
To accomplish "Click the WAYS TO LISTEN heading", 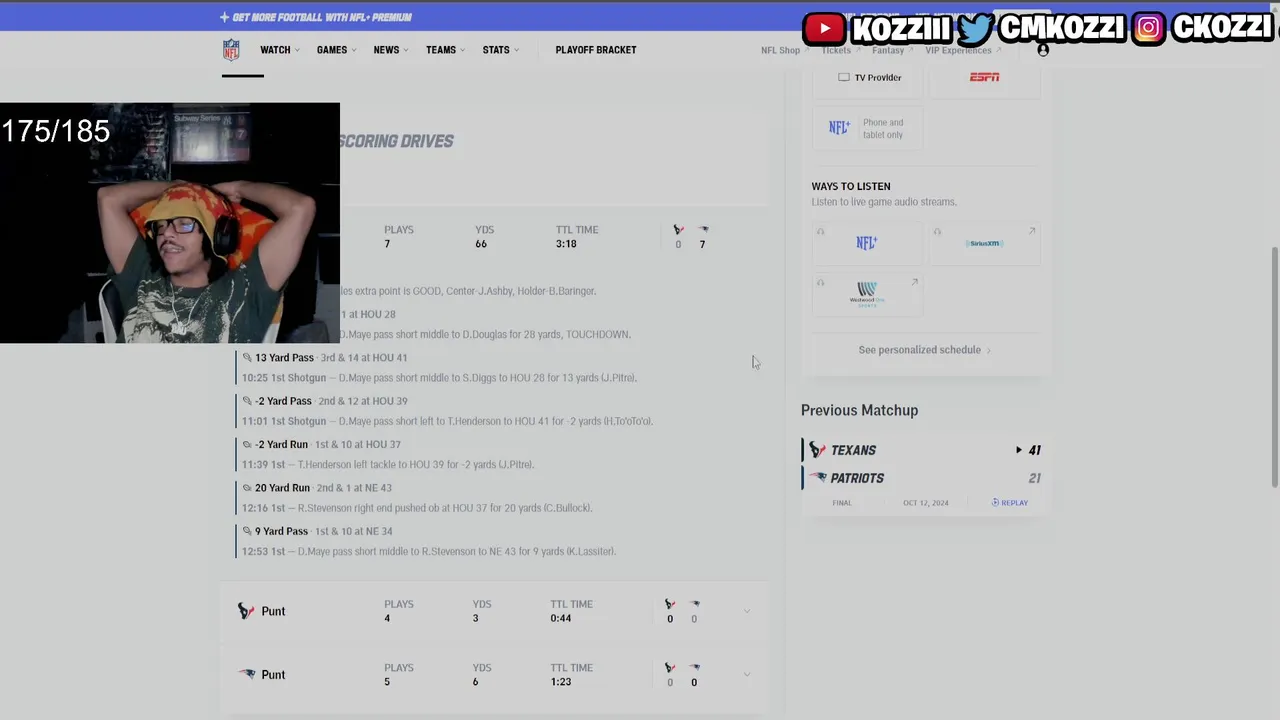I will pyautogui.click(x=851, y=186).
